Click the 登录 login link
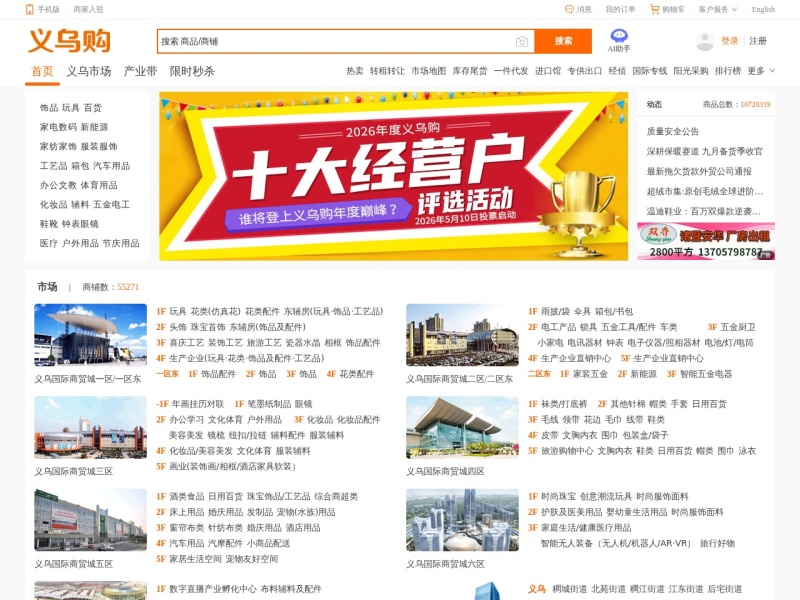This screenshot has width=800, height=600. tap(730, 41)
